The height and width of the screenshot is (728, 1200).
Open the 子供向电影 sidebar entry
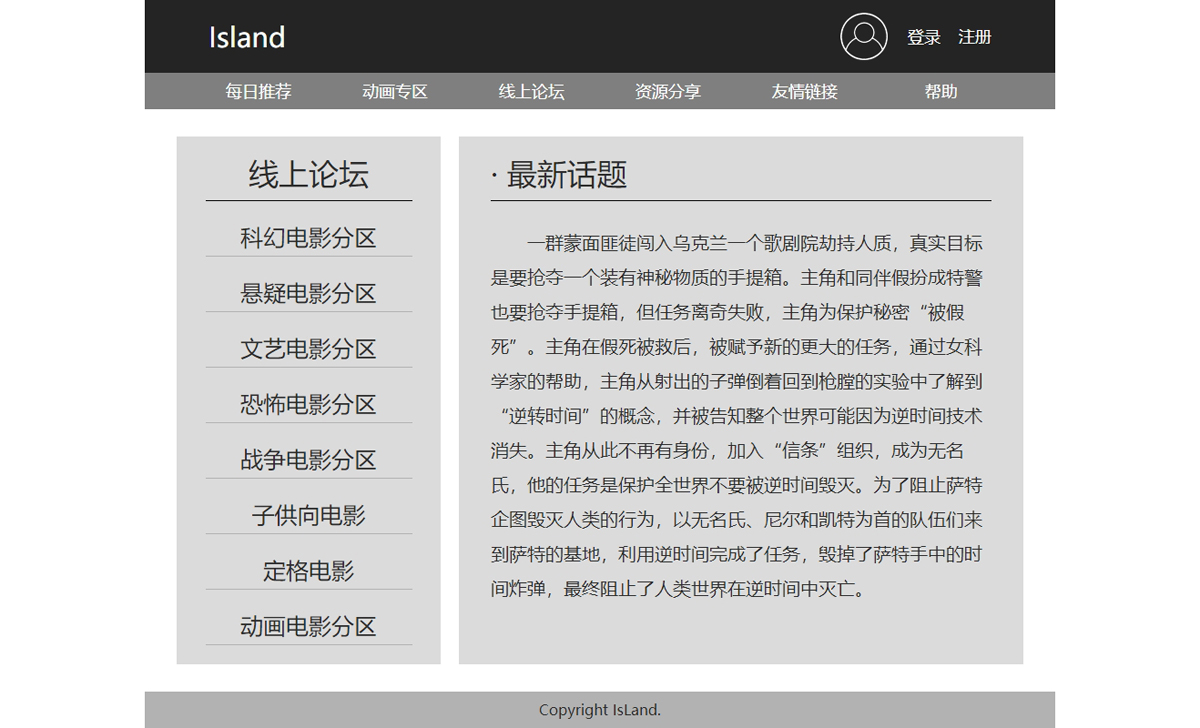(x=309, y=515)
